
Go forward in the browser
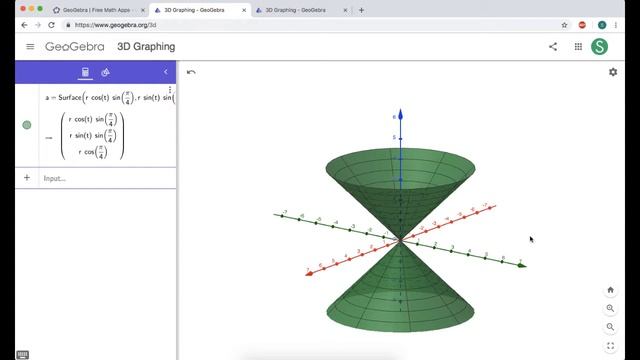[x=38, y=25]
